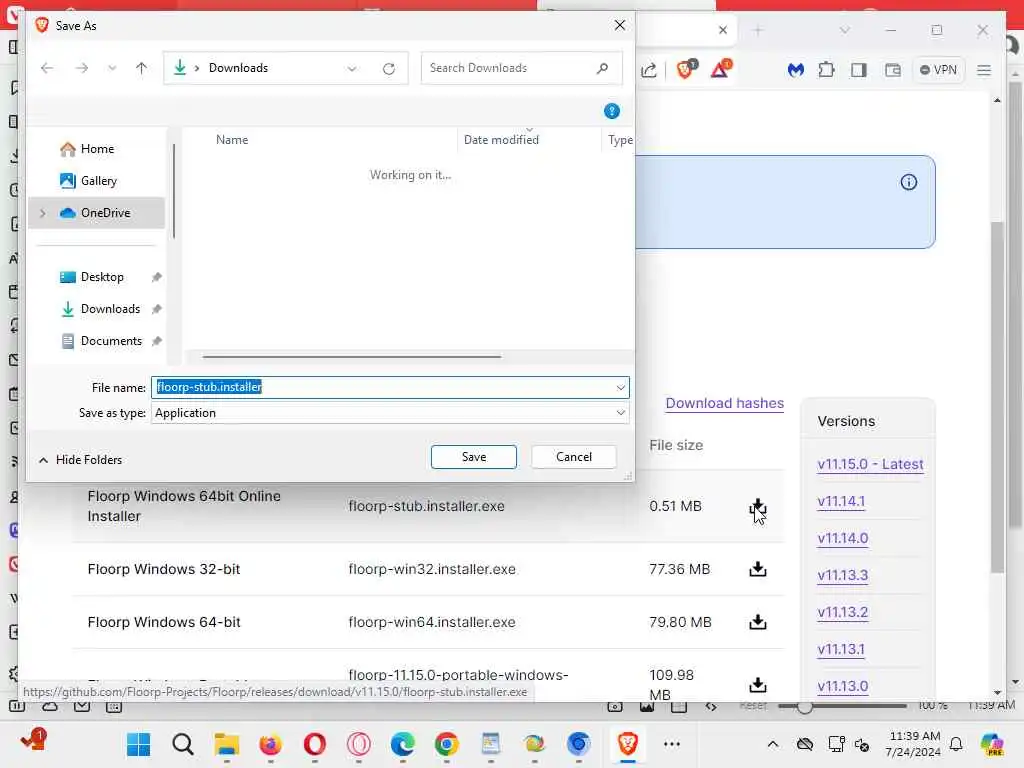Go forward in the Save As dialog
Viewport: 1024px width, 768px height.
pyautogui.click(x=82, y=68)
